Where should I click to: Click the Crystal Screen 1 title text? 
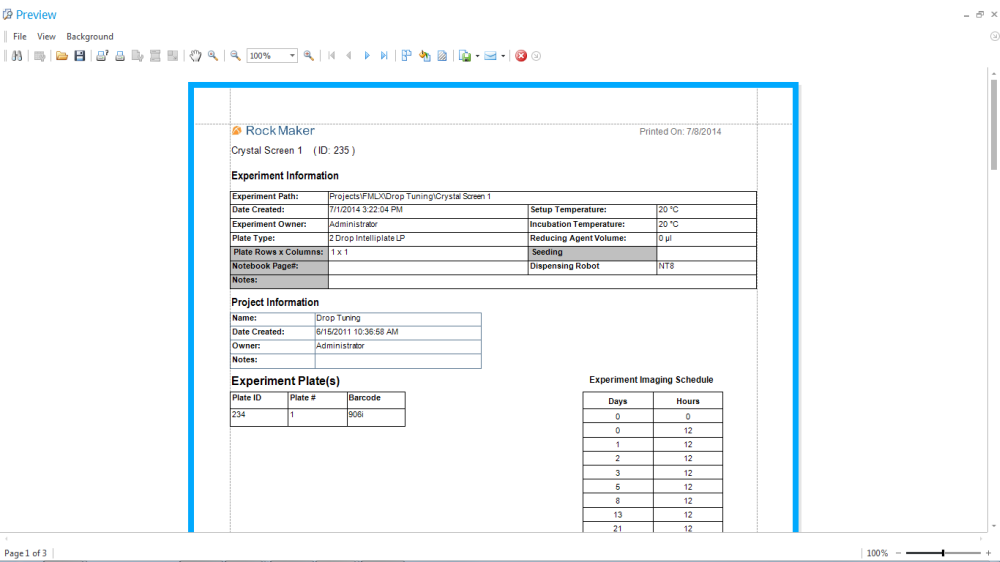click(x=267, y=151)
